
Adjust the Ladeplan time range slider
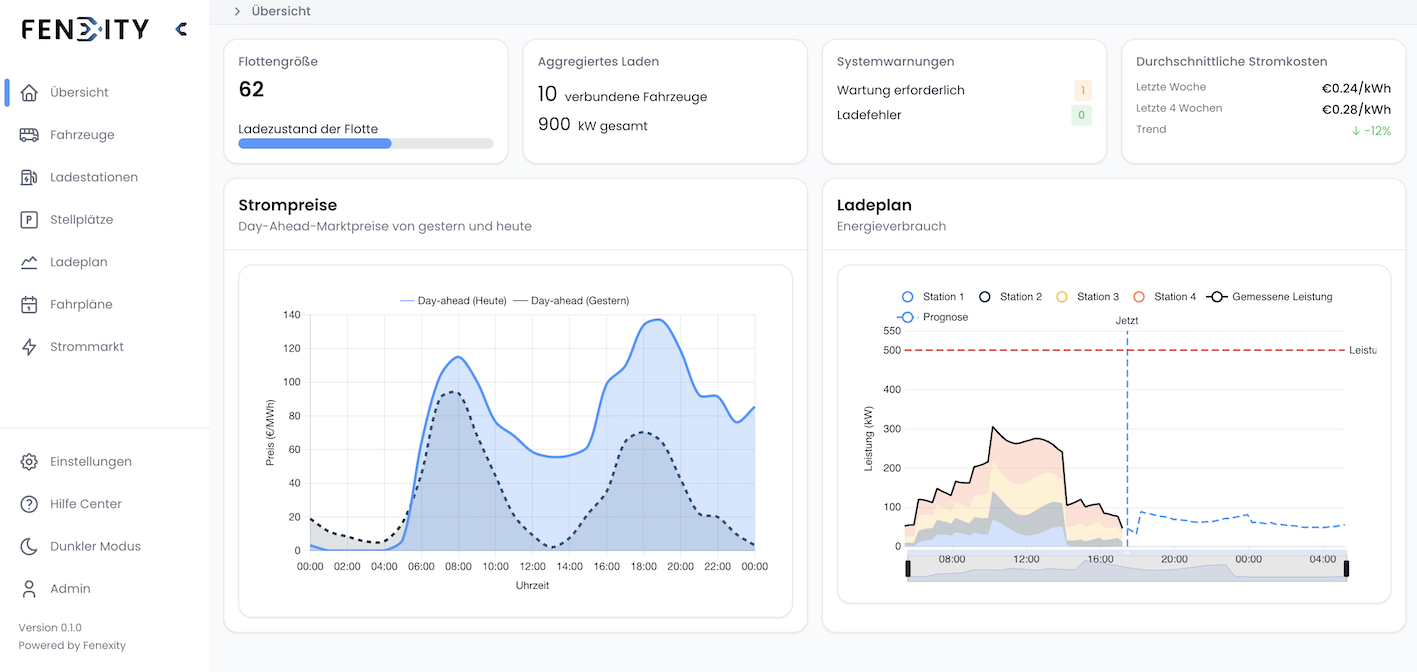pyautogui.click(x=1128, y=564)
